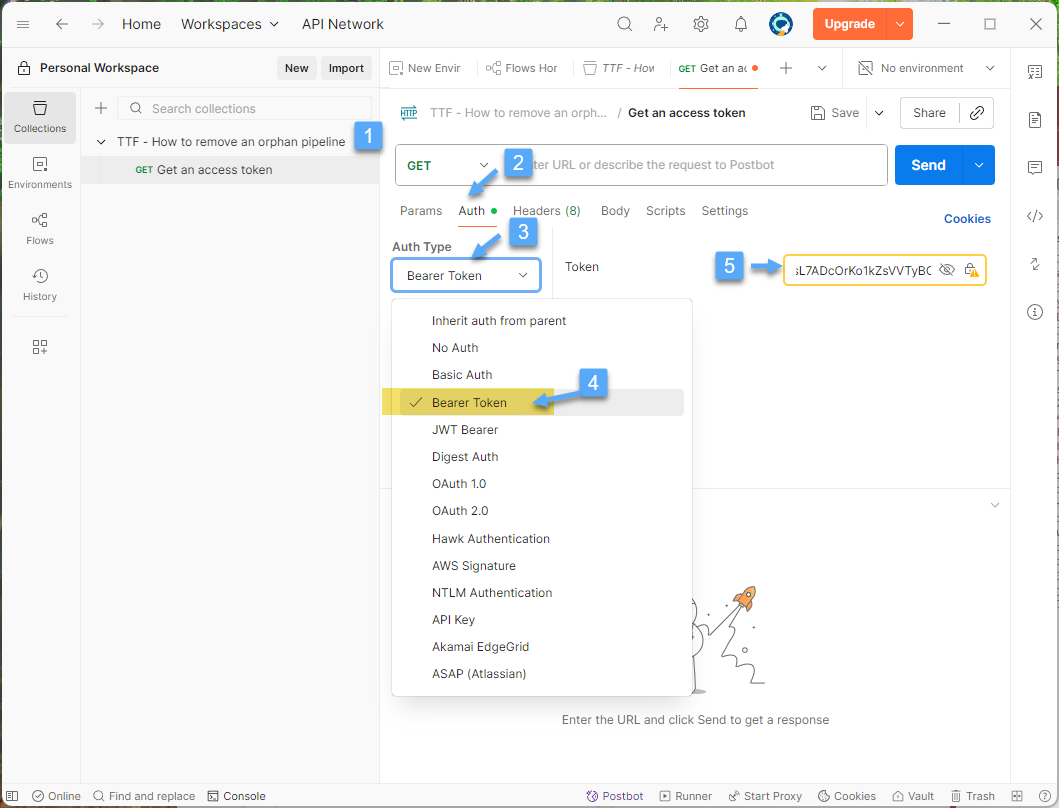Viewport: 1059px width, 808px height.
Task: Copy the request link icon next to Share
Action: pos(977,113)
